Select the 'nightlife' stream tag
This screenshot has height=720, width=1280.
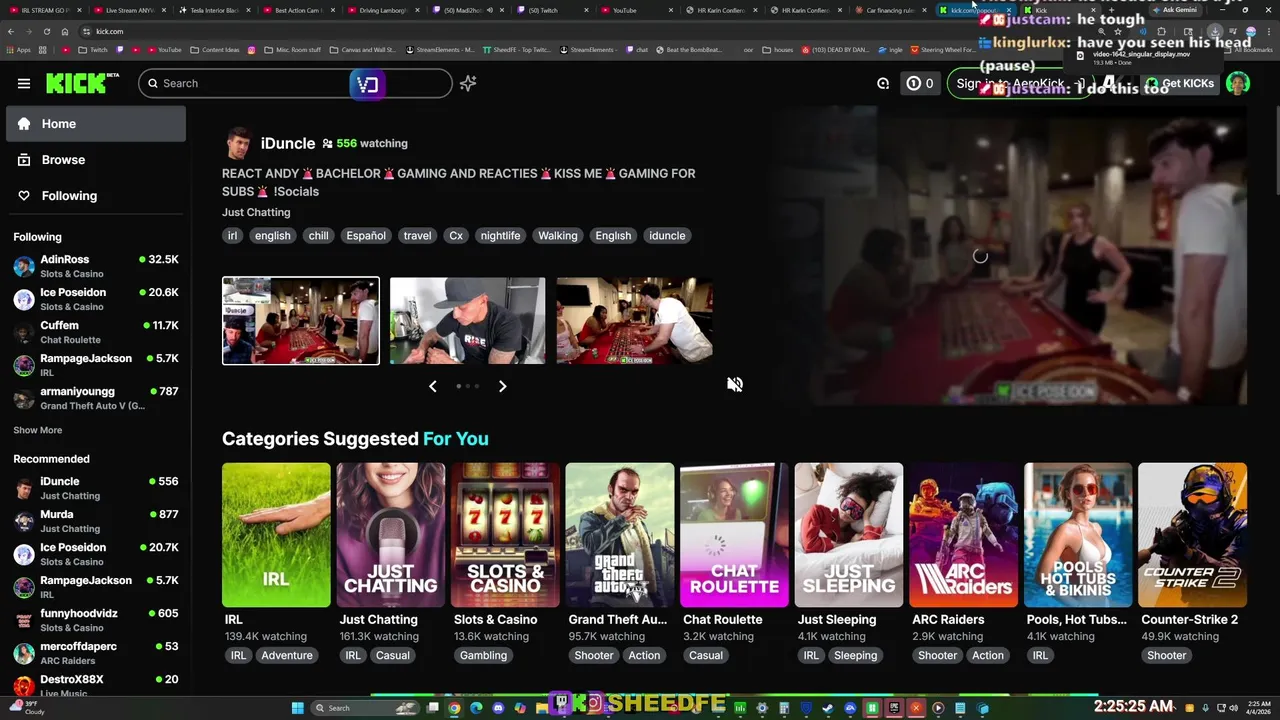pyautogui.click(x=500, y=236)
